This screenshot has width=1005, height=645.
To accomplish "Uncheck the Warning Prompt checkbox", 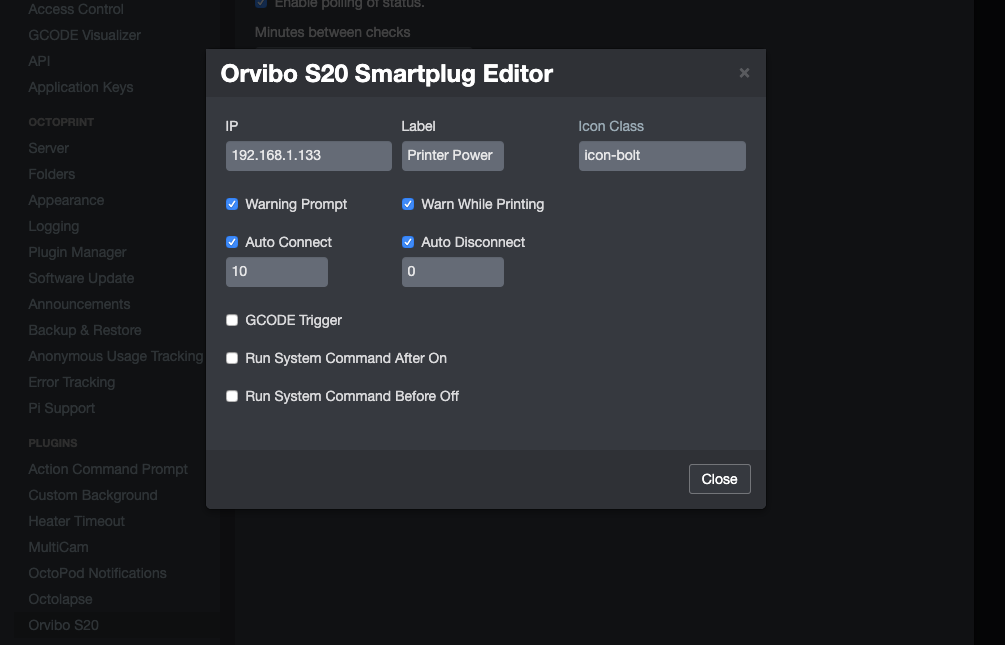I will [x=232, y=204].
